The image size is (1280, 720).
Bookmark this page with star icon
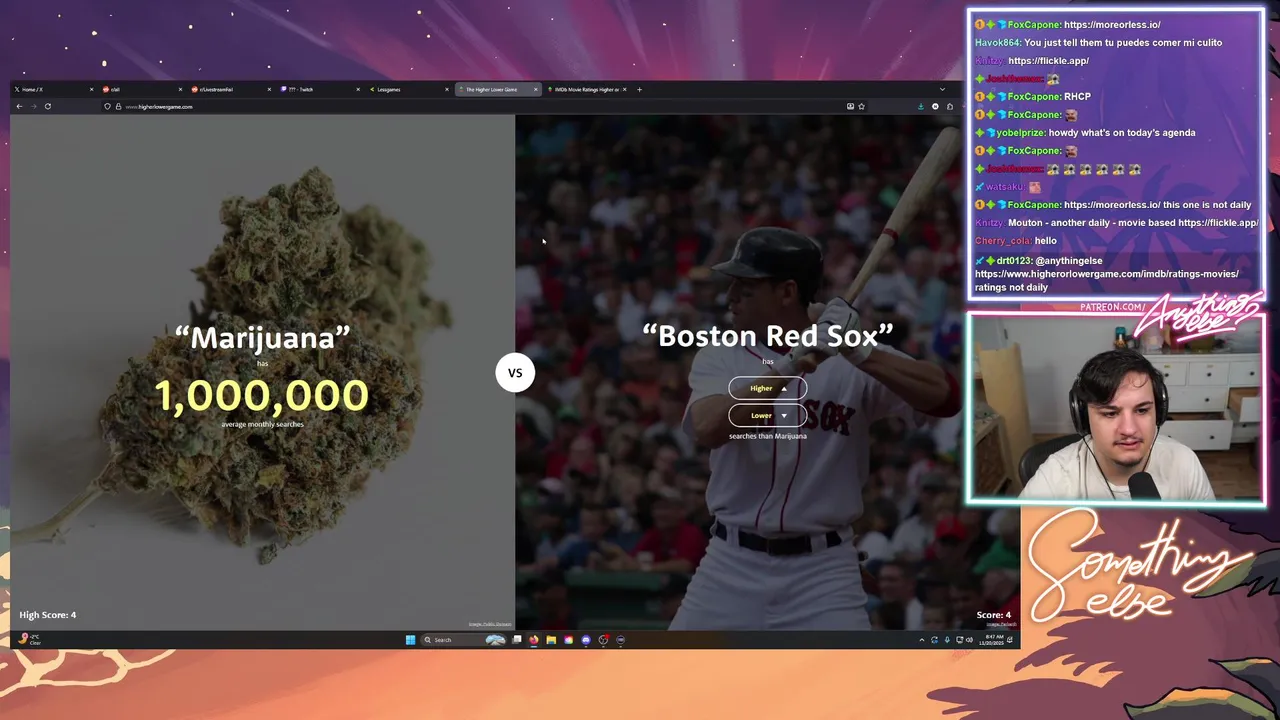coord(861,106)
